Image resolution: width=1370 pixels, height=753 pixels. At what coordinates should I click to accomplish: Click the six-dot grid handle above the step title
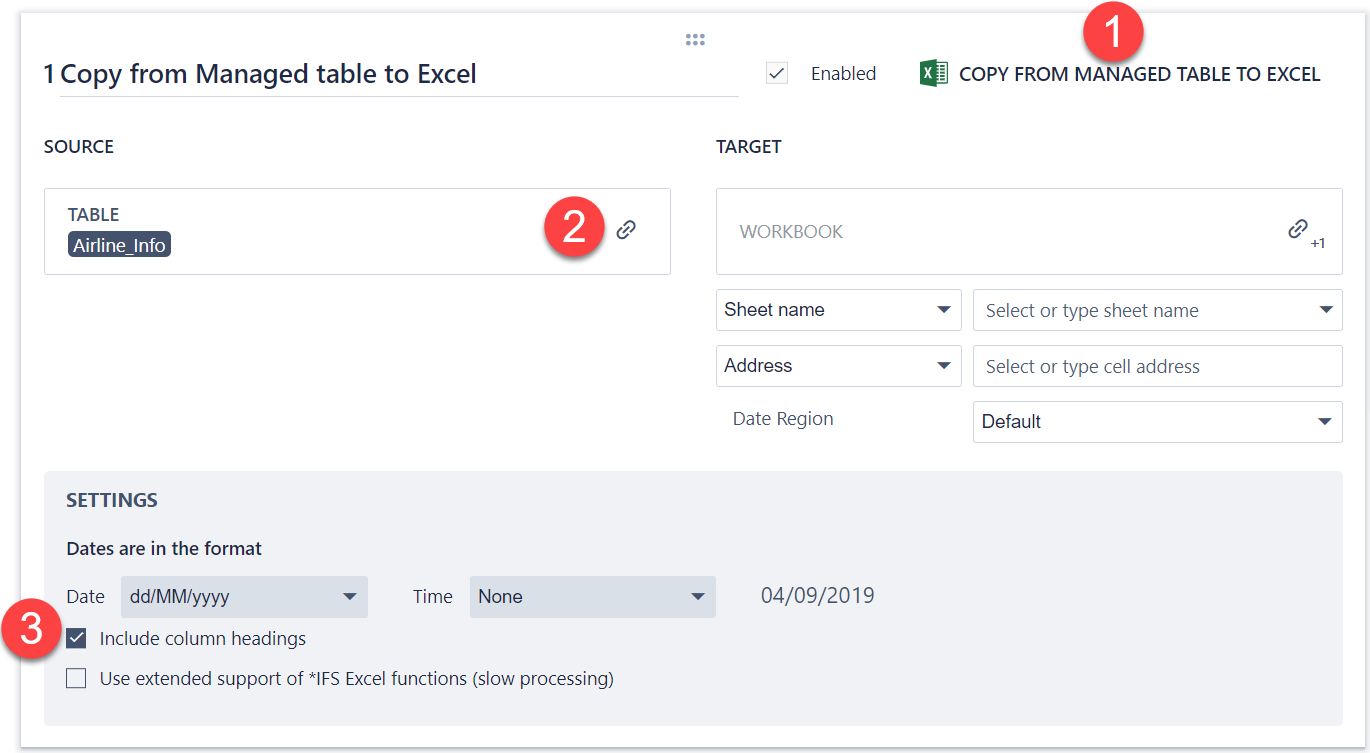point(695,39)
